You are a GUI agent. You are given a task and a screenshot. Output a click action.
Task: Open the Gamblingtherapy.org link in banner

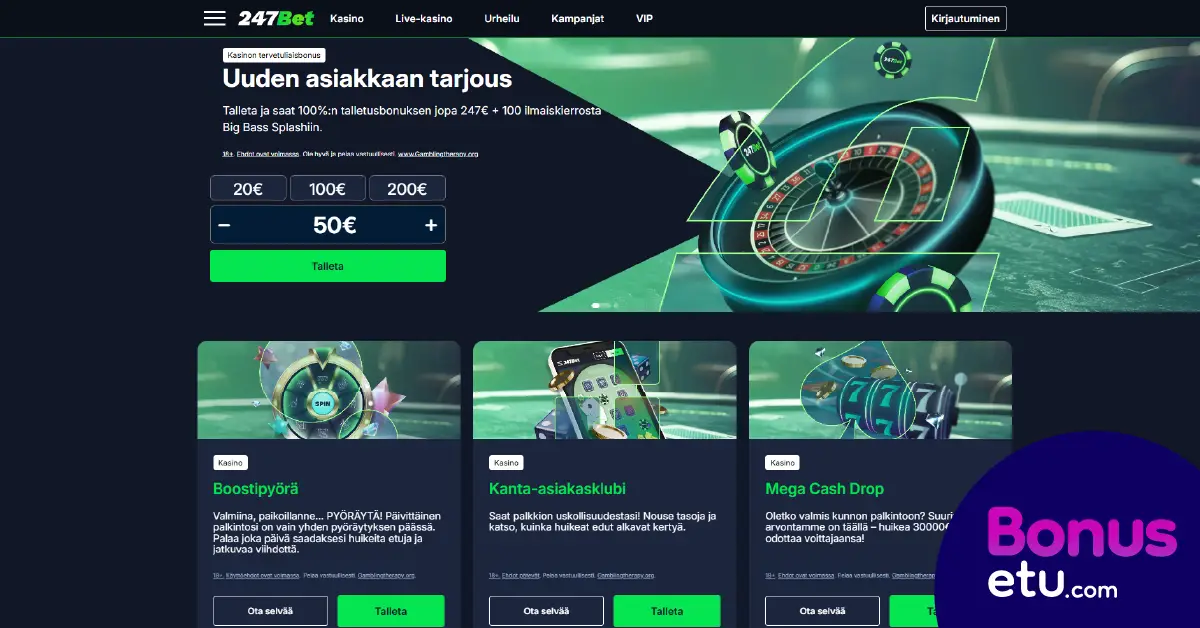[x=438, y=154]
